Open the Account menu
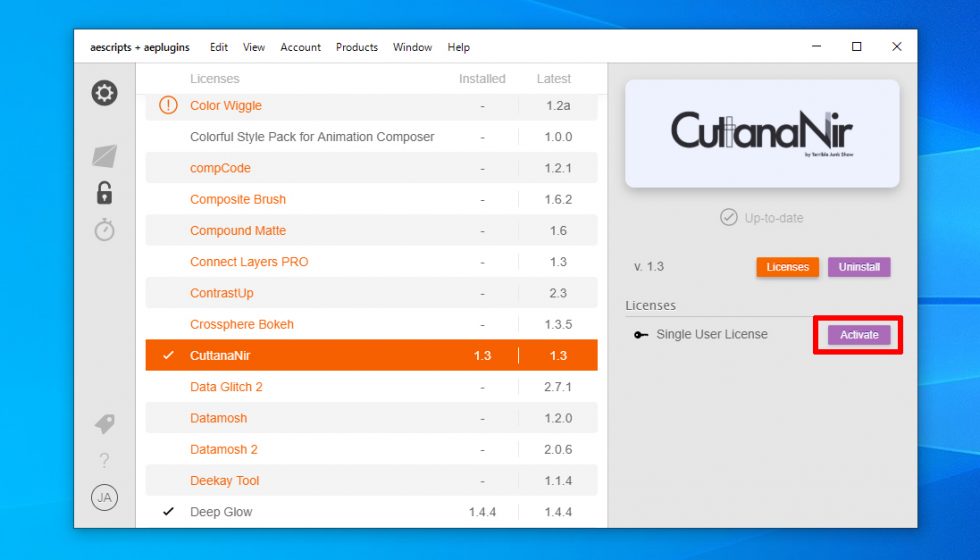This screenshot has width=980, height=560. [x=301, y=48]
